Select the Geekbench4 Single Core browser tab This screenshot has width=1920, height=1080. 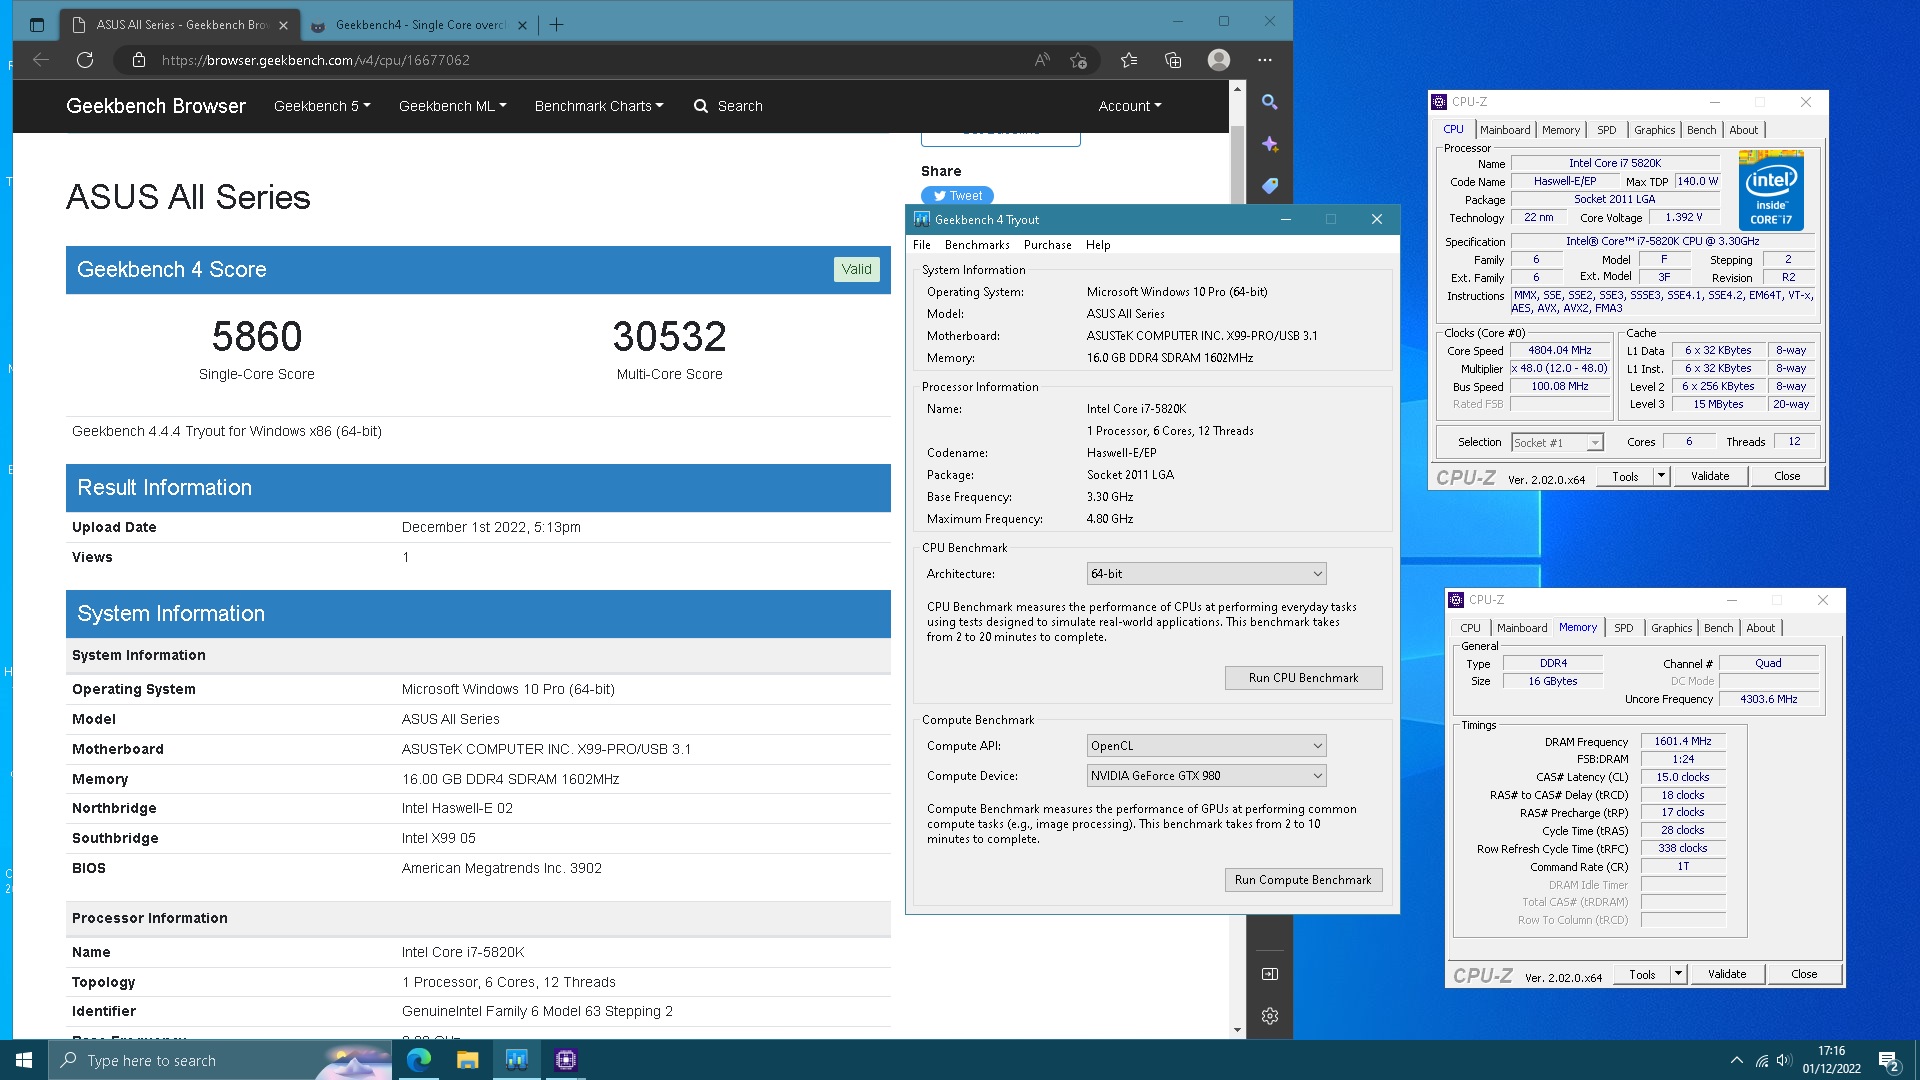click(420, 25)
